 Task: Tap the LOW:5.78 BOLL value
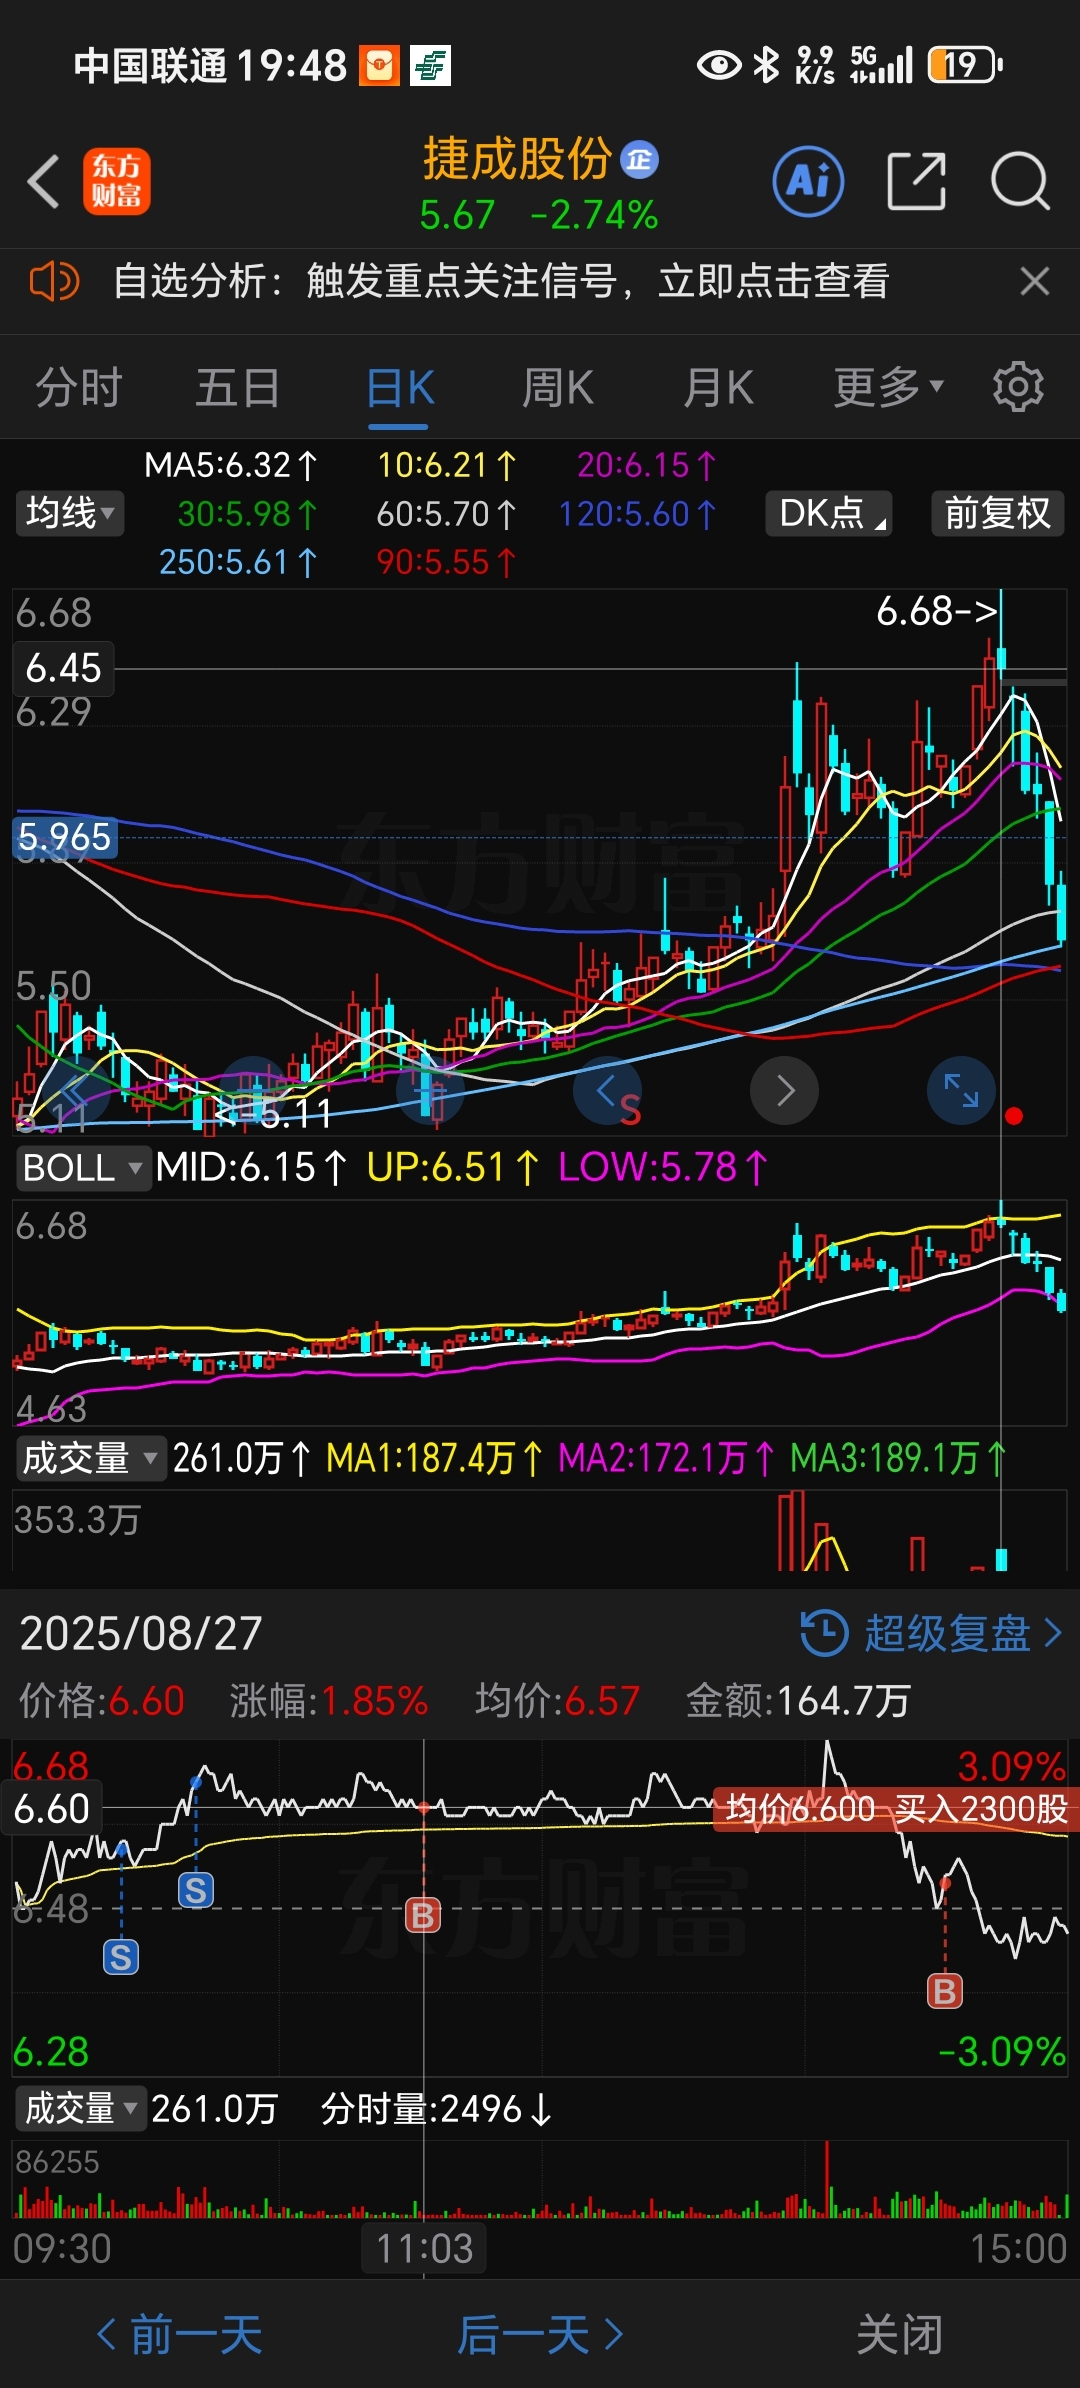coord(663,1167)
